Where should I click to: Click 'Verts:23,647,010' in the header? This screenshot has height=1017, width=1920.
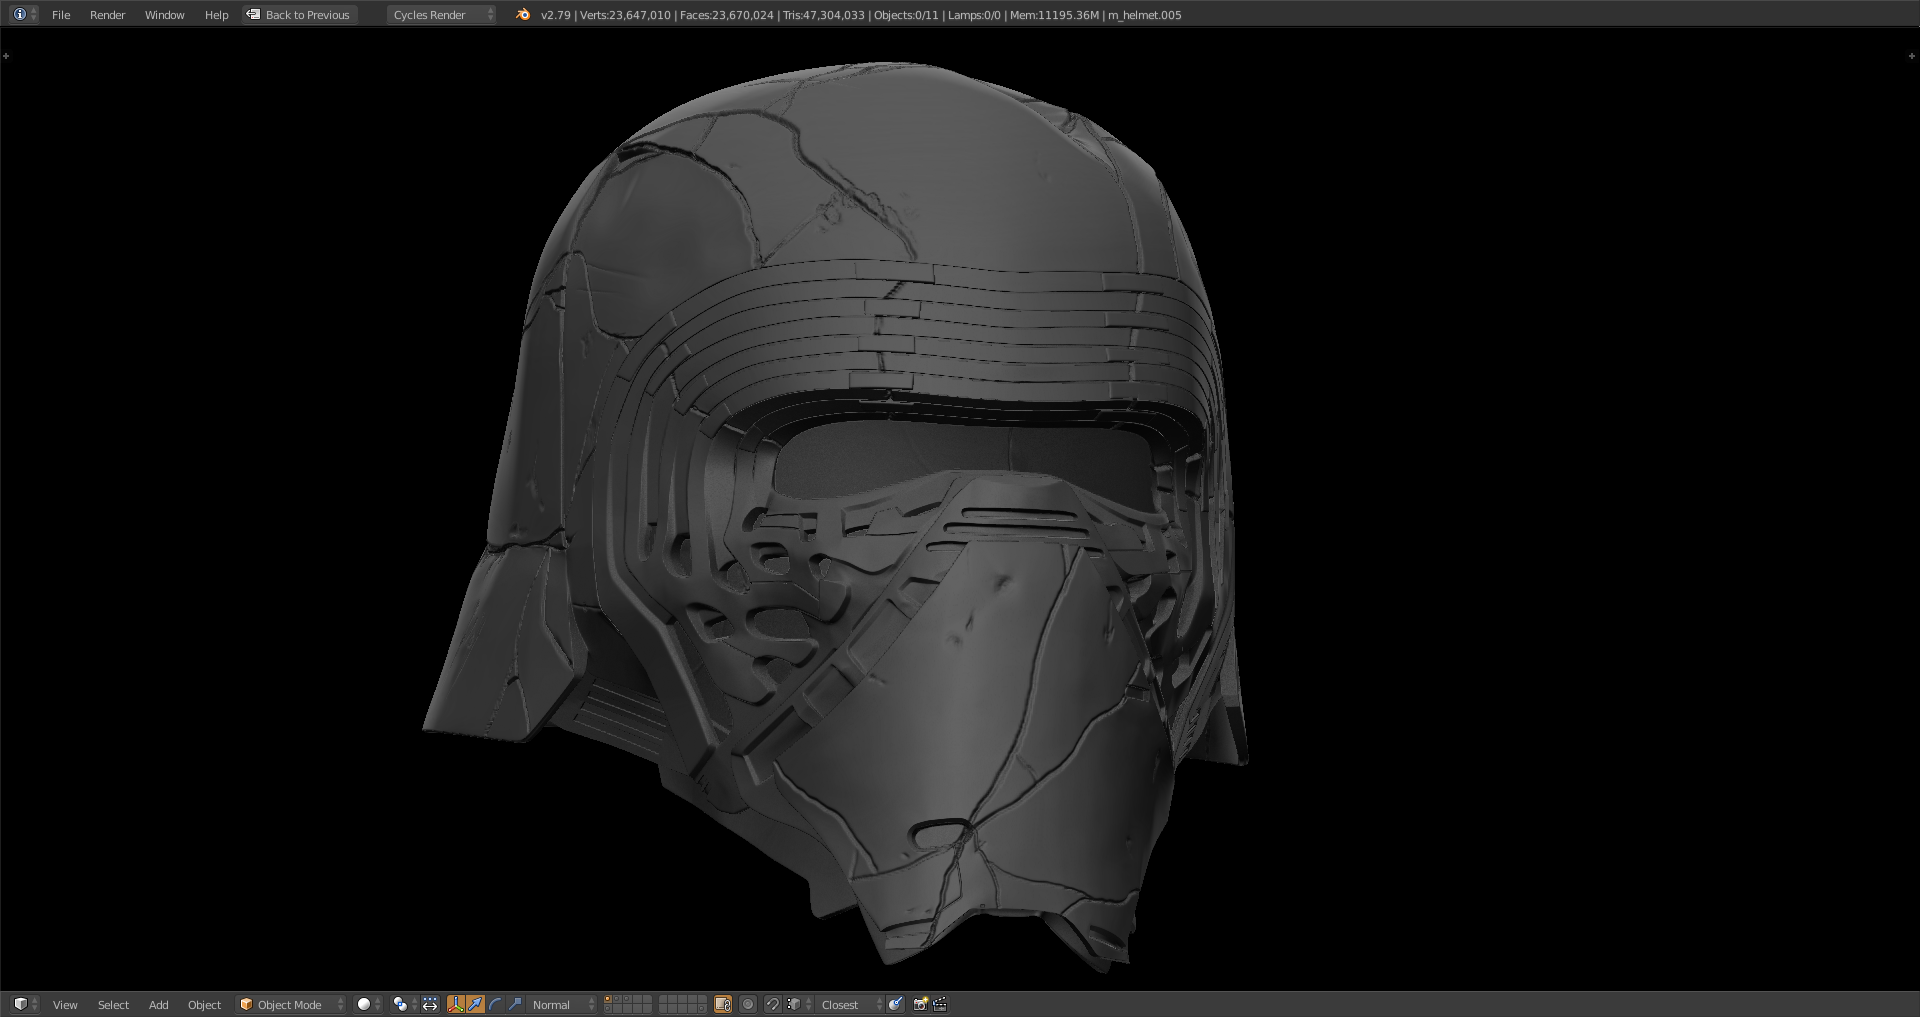pos(625,15)
